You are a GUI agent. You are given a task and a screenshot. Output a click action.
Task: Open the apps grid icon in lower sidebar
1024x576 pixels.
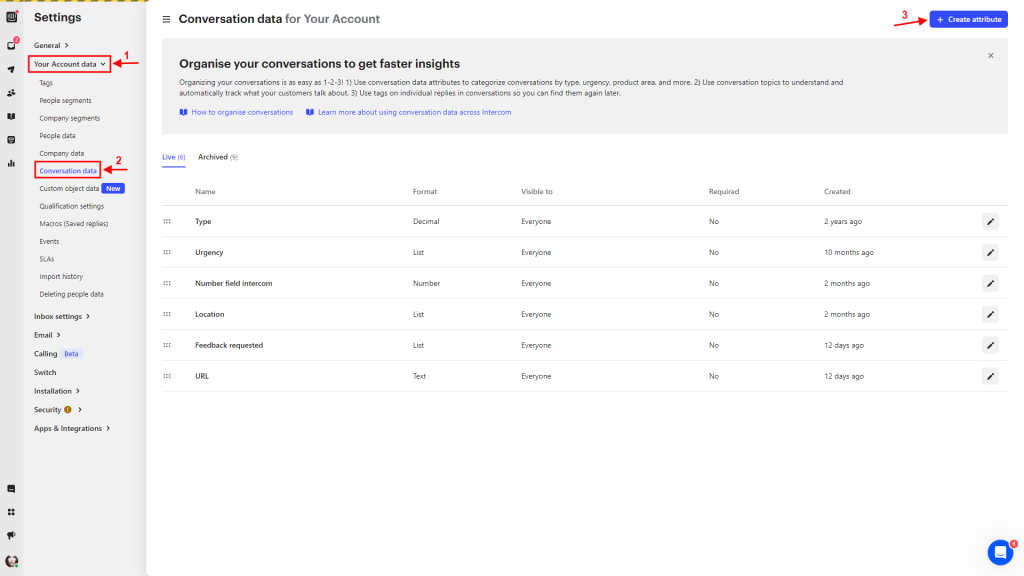(x=10, y=512)
